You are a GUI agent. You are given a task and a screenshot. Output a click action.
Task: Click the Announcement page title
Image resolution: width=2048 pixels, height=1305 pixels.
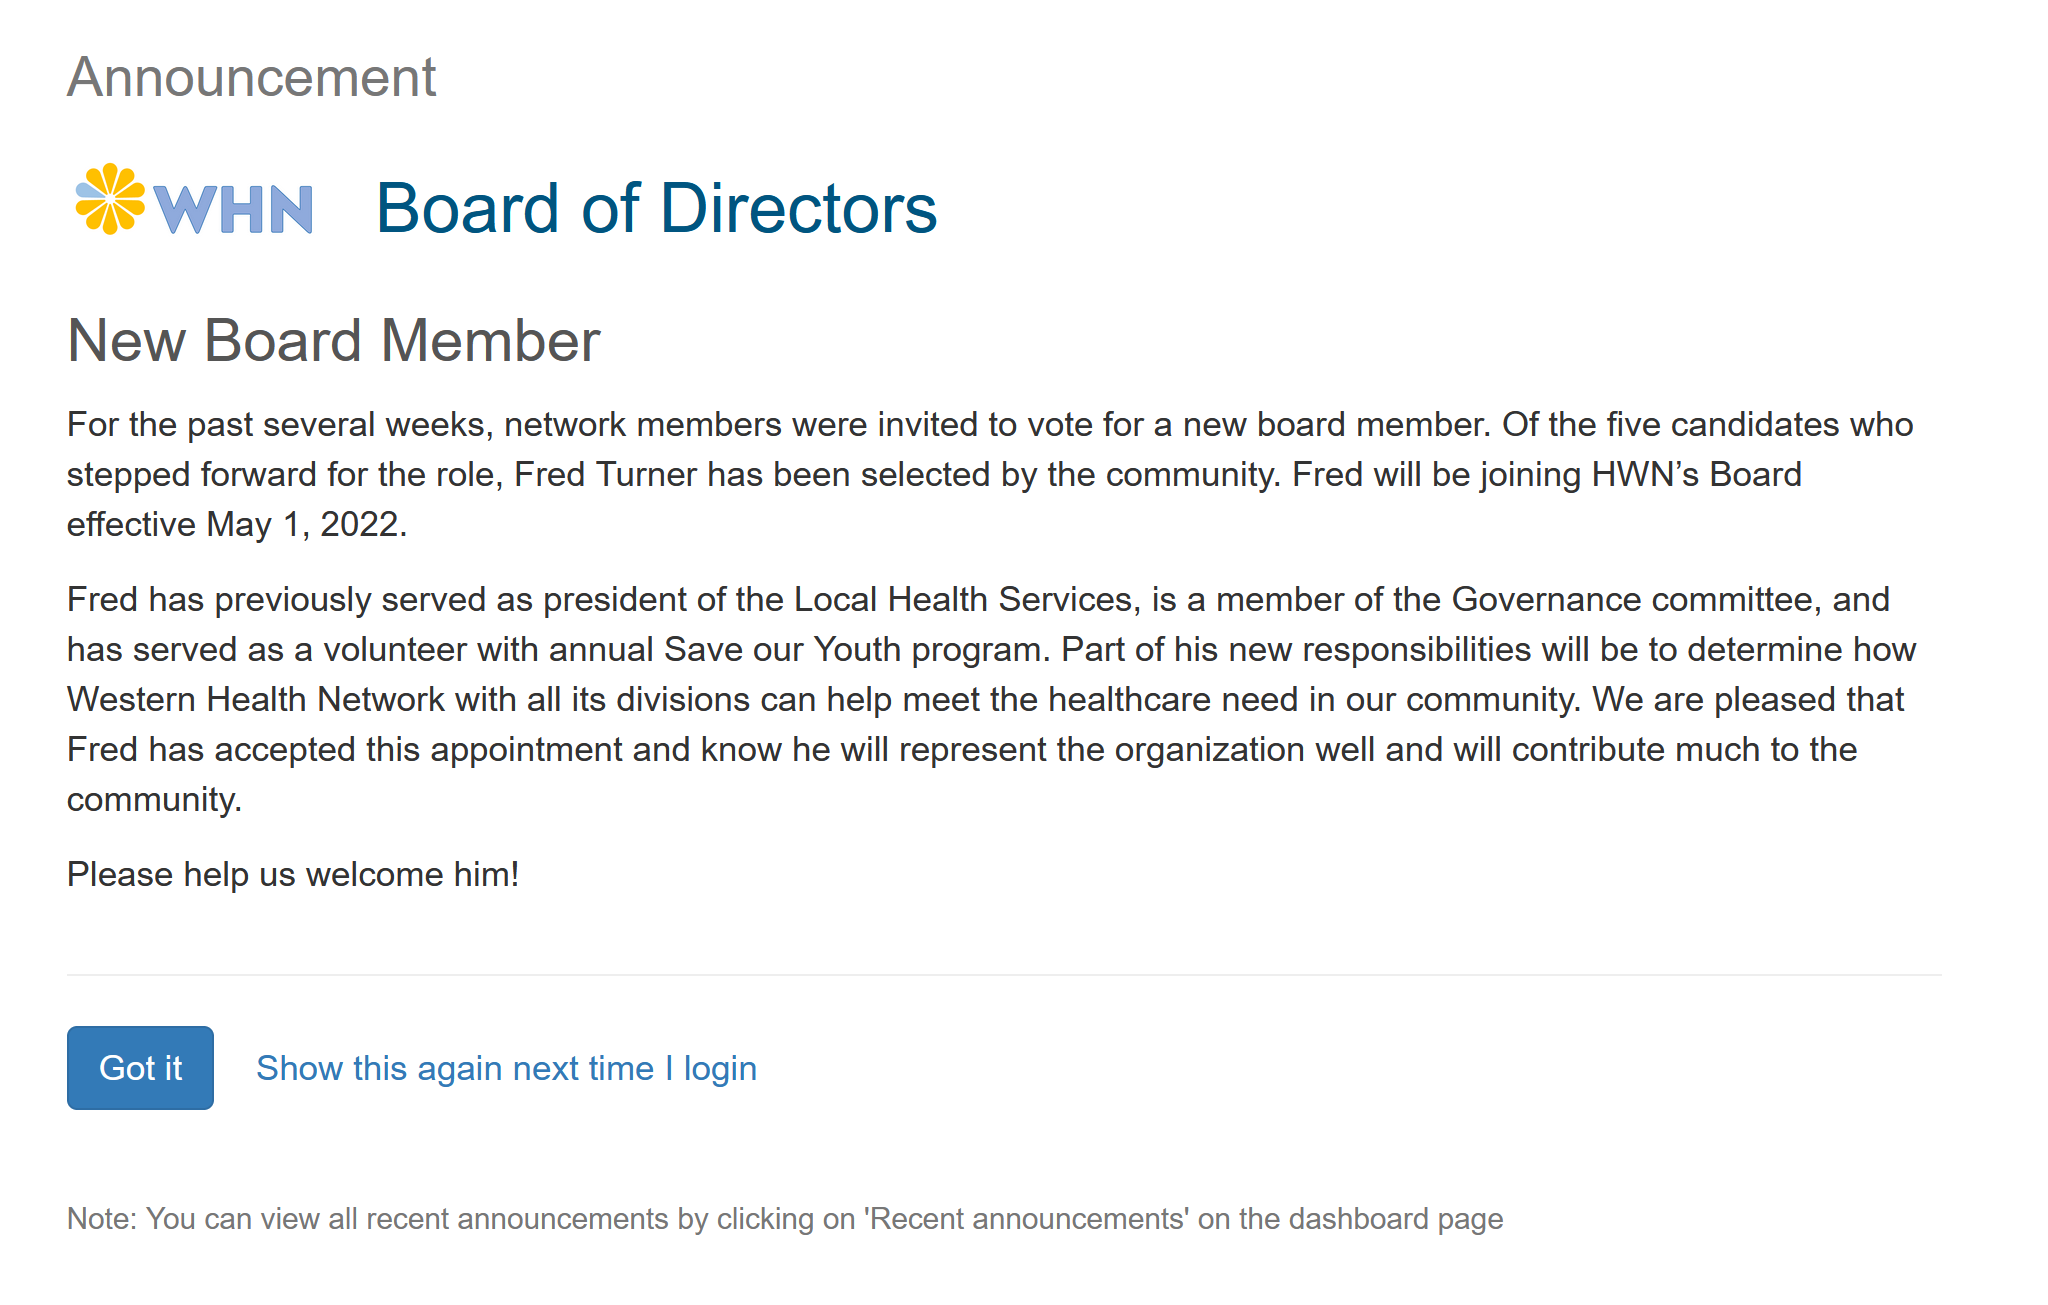click(x=251, y=77)
